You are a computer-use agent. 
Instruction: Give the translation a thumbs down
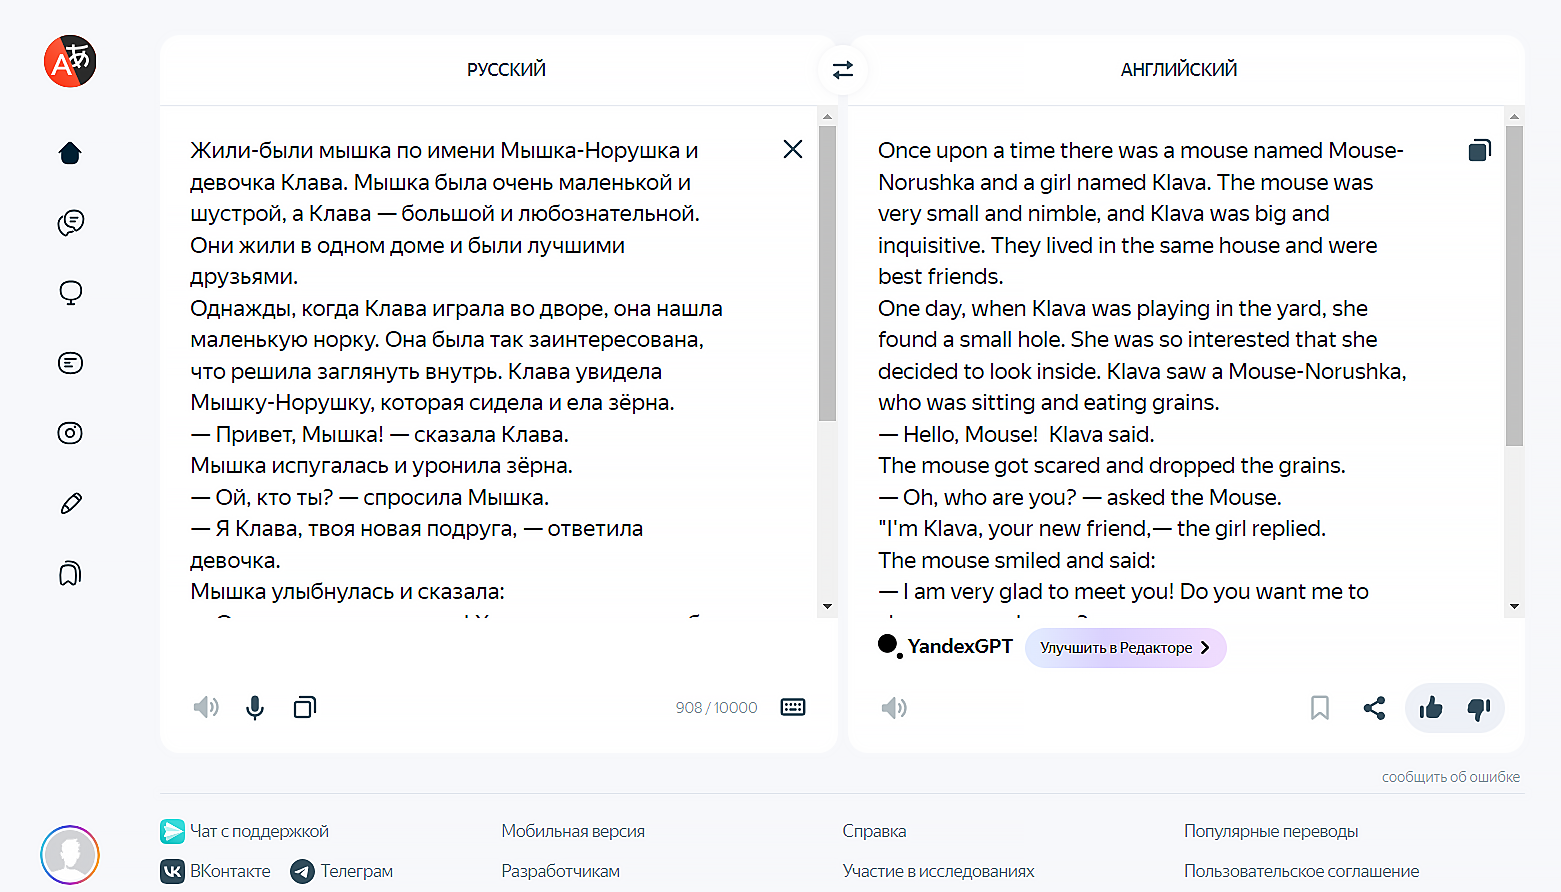tap(1479, 708)
